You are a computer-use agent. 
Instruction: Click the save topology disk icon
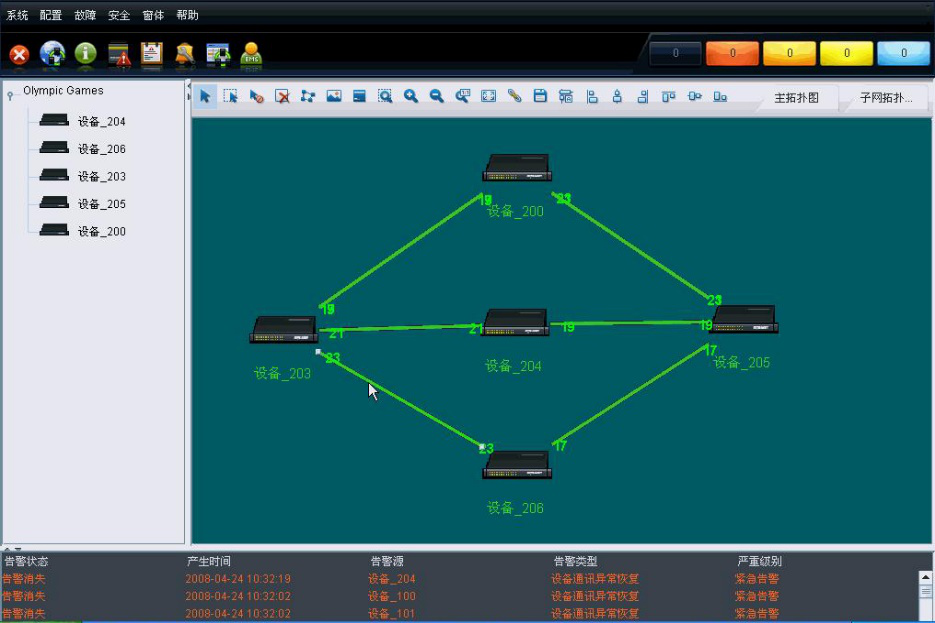(x=540, y=97)
